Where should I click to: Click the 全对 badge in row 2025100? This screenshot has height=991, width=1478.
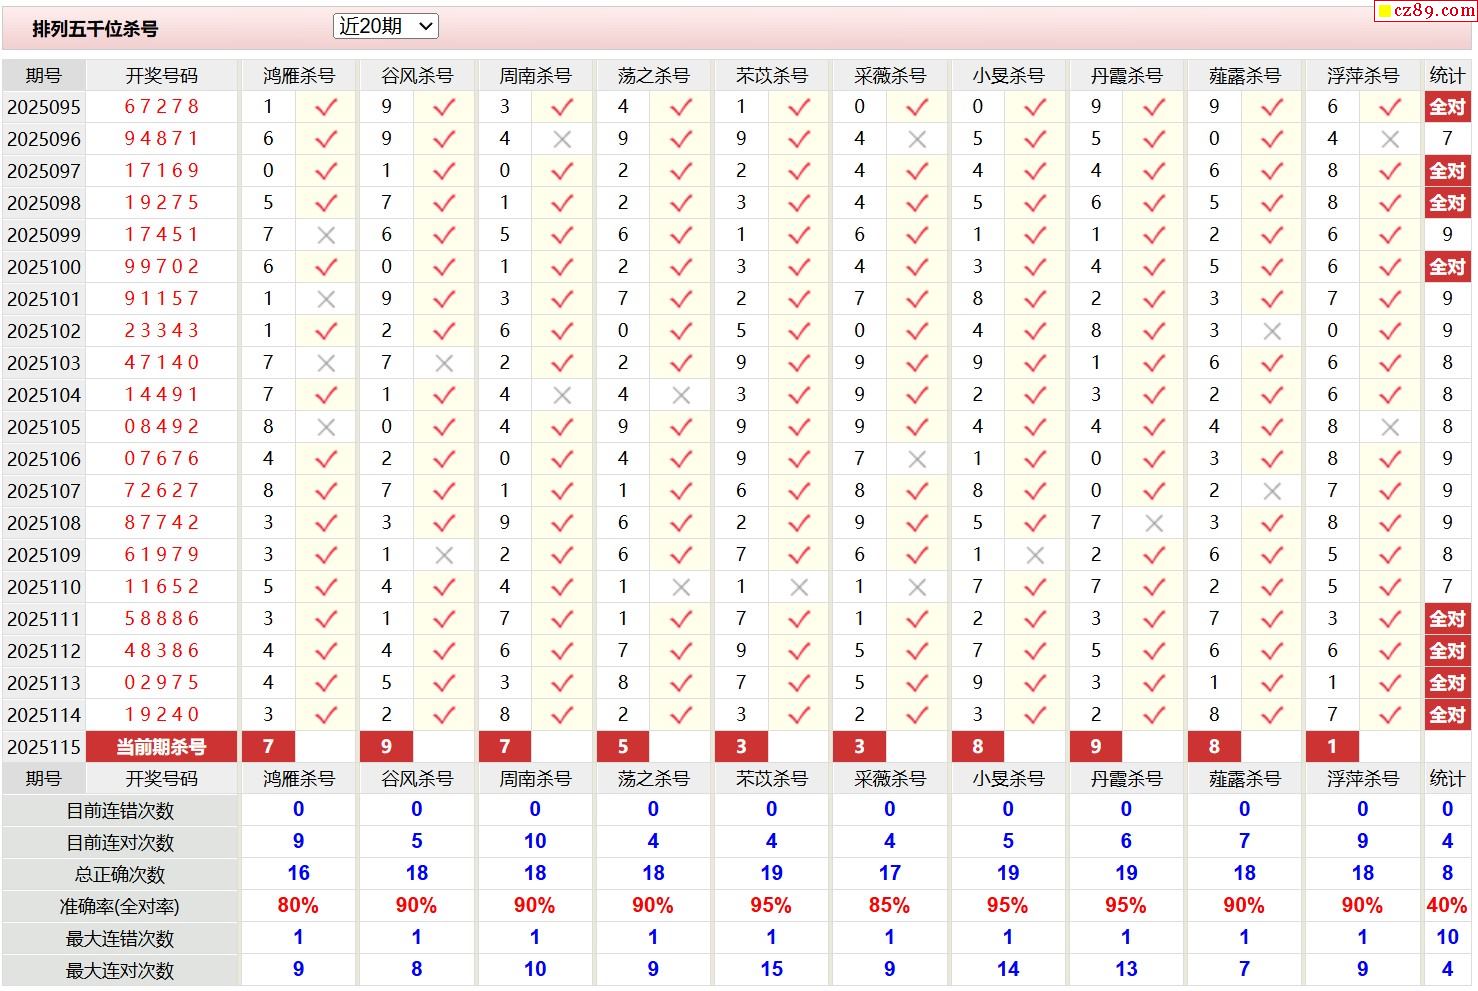coord(1447,267)
